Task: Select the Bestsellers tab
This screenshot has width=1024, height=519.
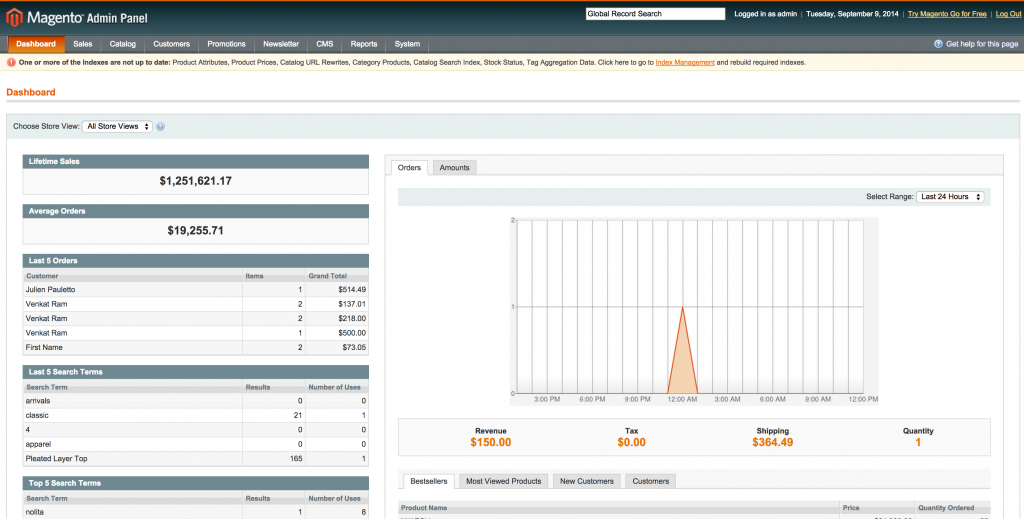Action: [x=429, y=481]
